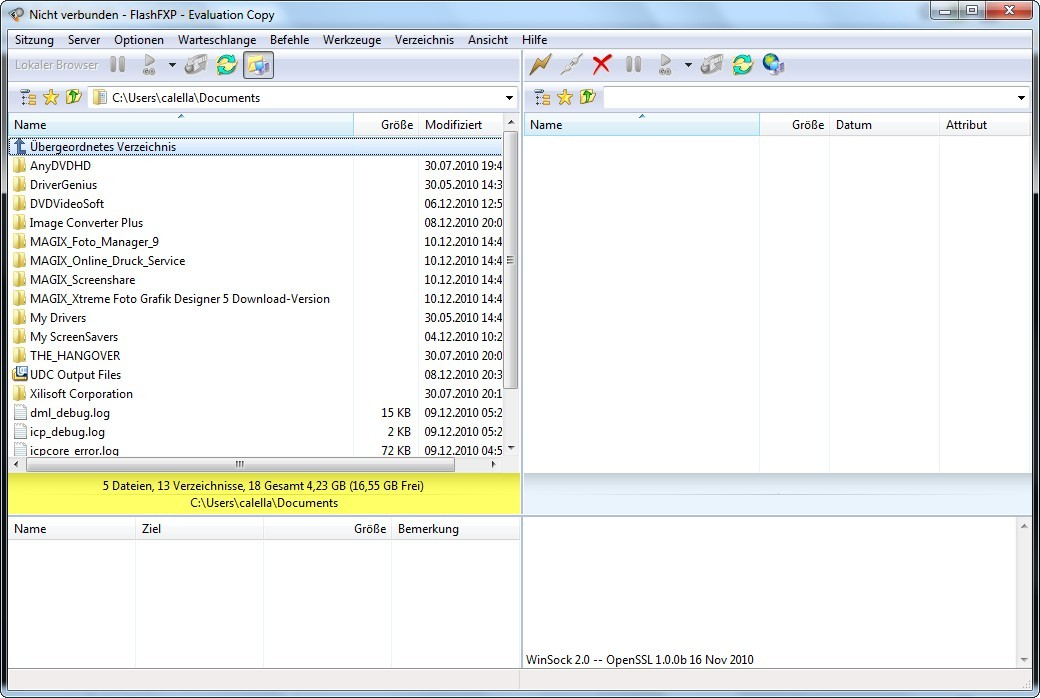Open the Werkzeuge menu
Image resolution: width=1040 pixels, height=698 pixels.
(352, 40)
